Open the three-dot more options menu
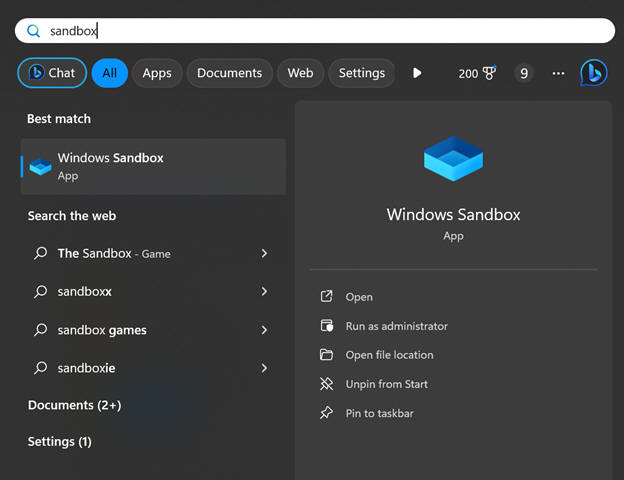Viewport: 624px width, 480px height. click(x=558, y=73)
